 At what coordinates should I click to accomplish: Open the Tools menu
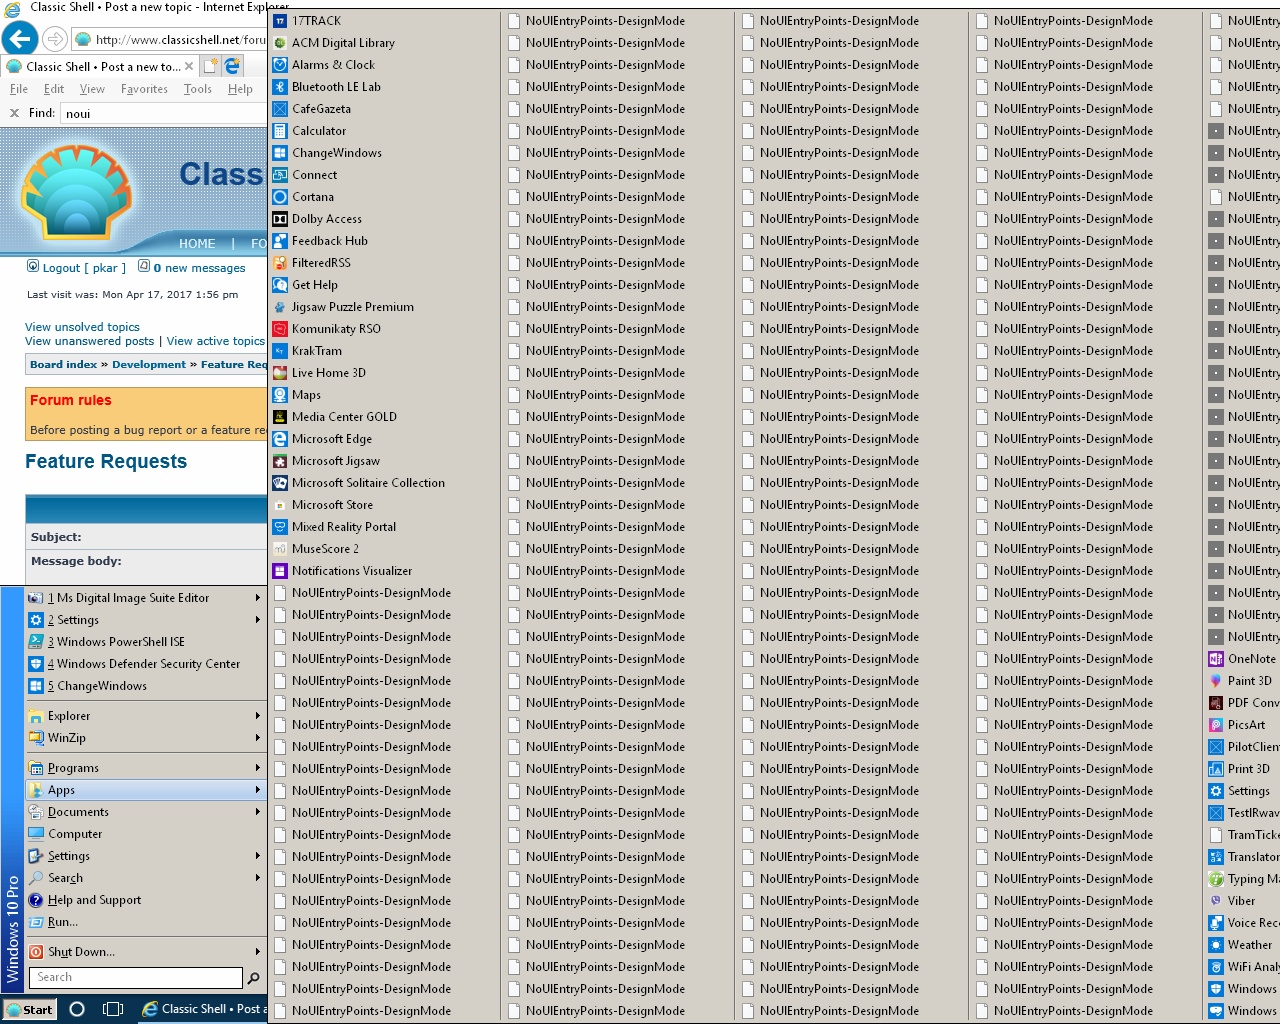[198, 89]
